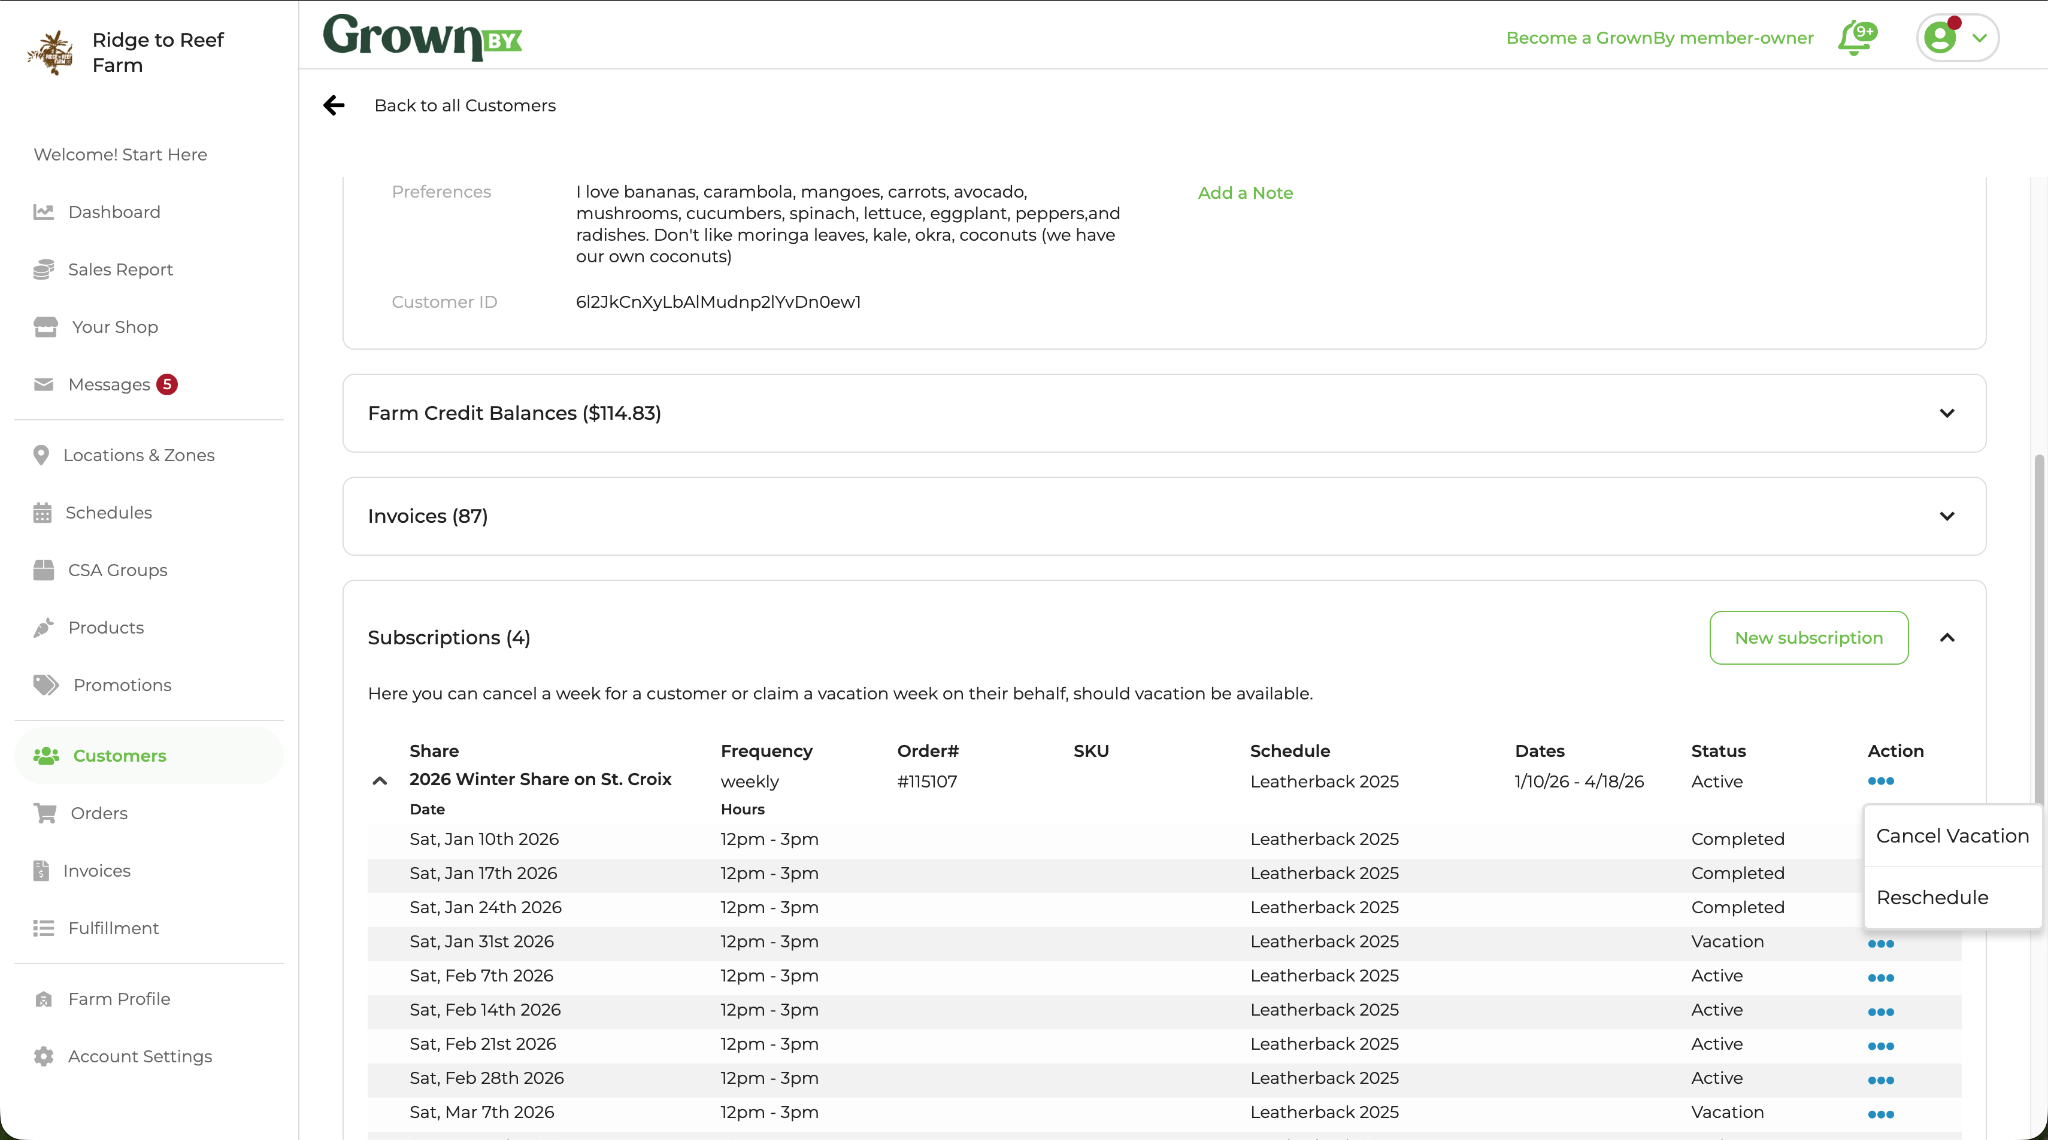
Task: Open Messages with 5 unread
Action: (109, 385)
